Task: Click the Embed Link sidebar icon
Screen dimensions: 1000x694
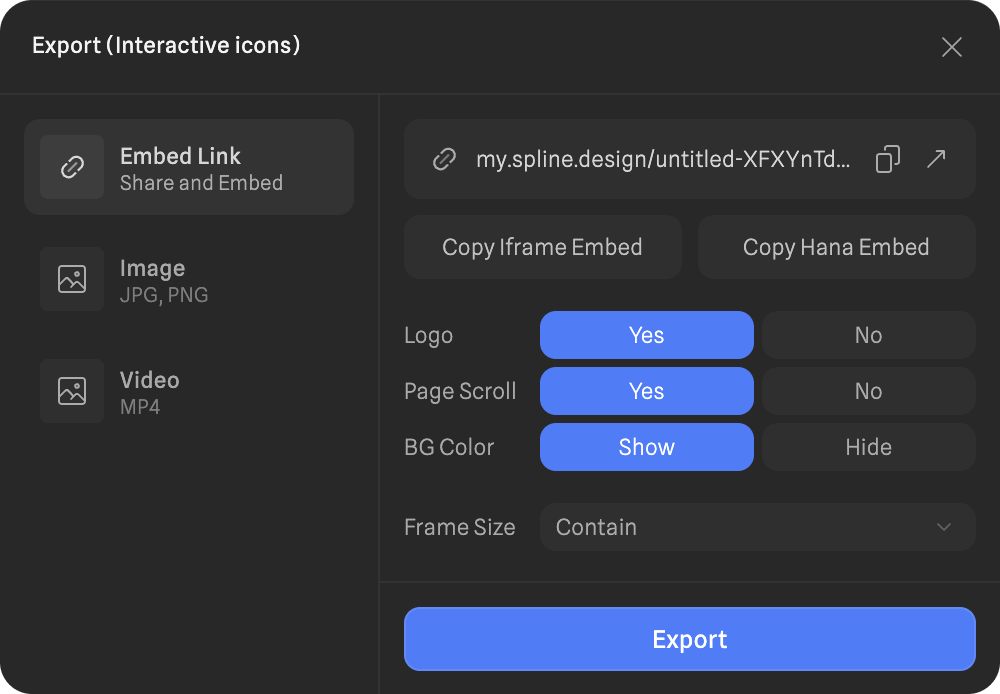Action: pyautogui.click(x=72, y=167)
